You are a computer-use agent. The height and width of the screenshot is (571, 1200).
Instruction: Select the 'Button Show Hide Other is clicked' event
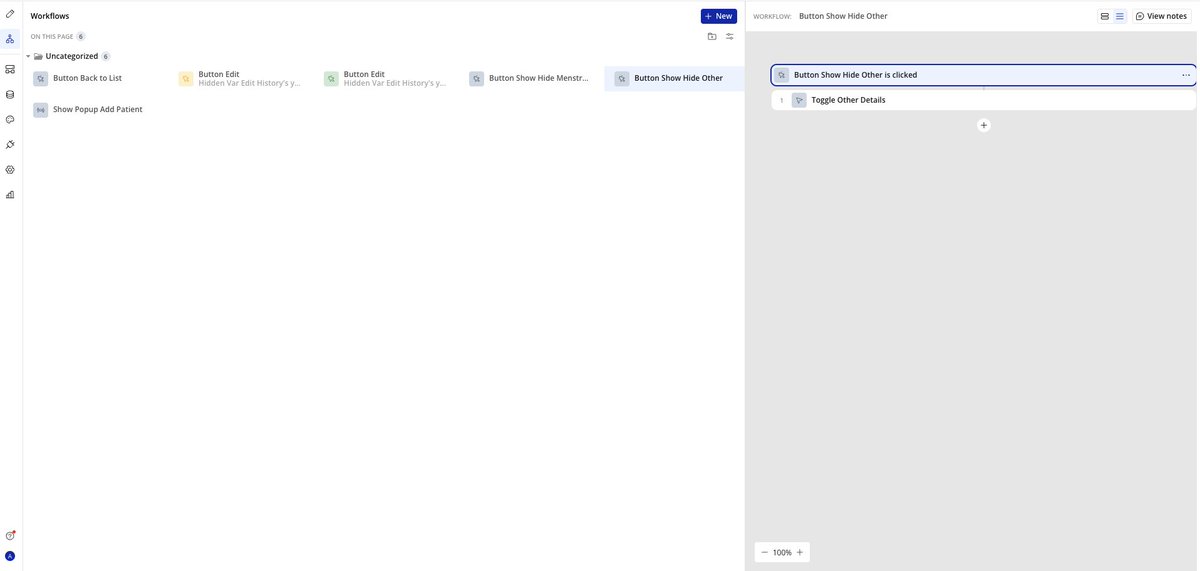(984, 75)
